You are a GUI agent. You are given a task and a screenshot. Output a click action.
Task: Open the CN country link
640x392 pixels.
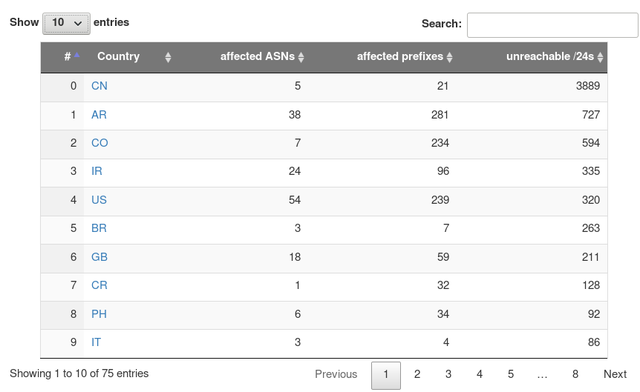pos(99,86)
